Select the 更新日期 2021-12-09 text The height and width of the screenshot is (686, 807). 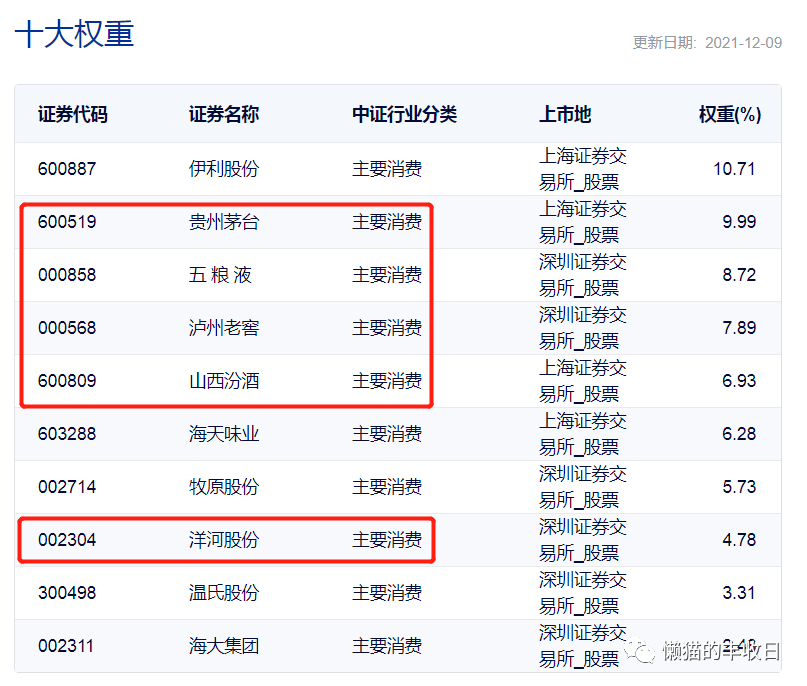[707, 43]
